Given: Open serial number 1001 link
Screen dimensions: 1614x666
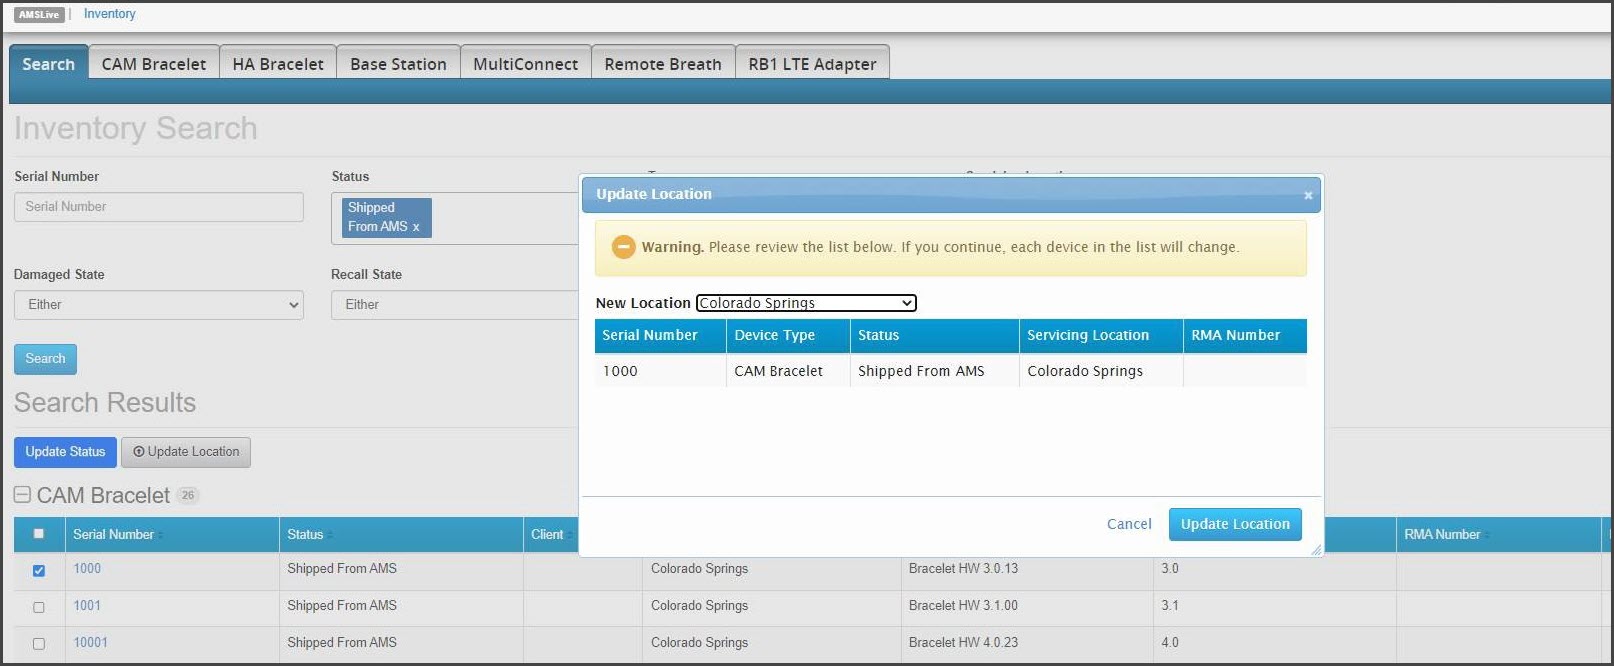Looking at the screenshot, I should [87, 606].
